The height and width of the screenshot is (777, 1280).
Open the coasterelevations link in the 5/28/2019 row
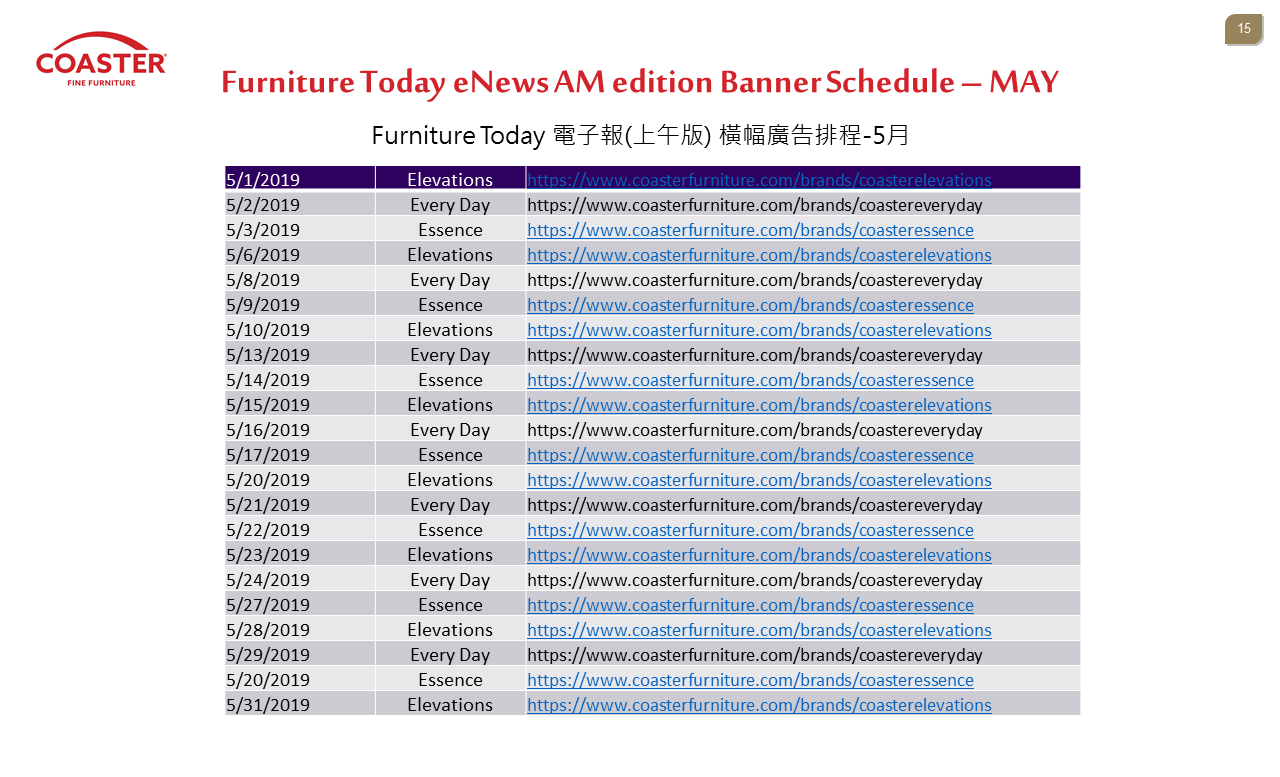pos(759,630)
